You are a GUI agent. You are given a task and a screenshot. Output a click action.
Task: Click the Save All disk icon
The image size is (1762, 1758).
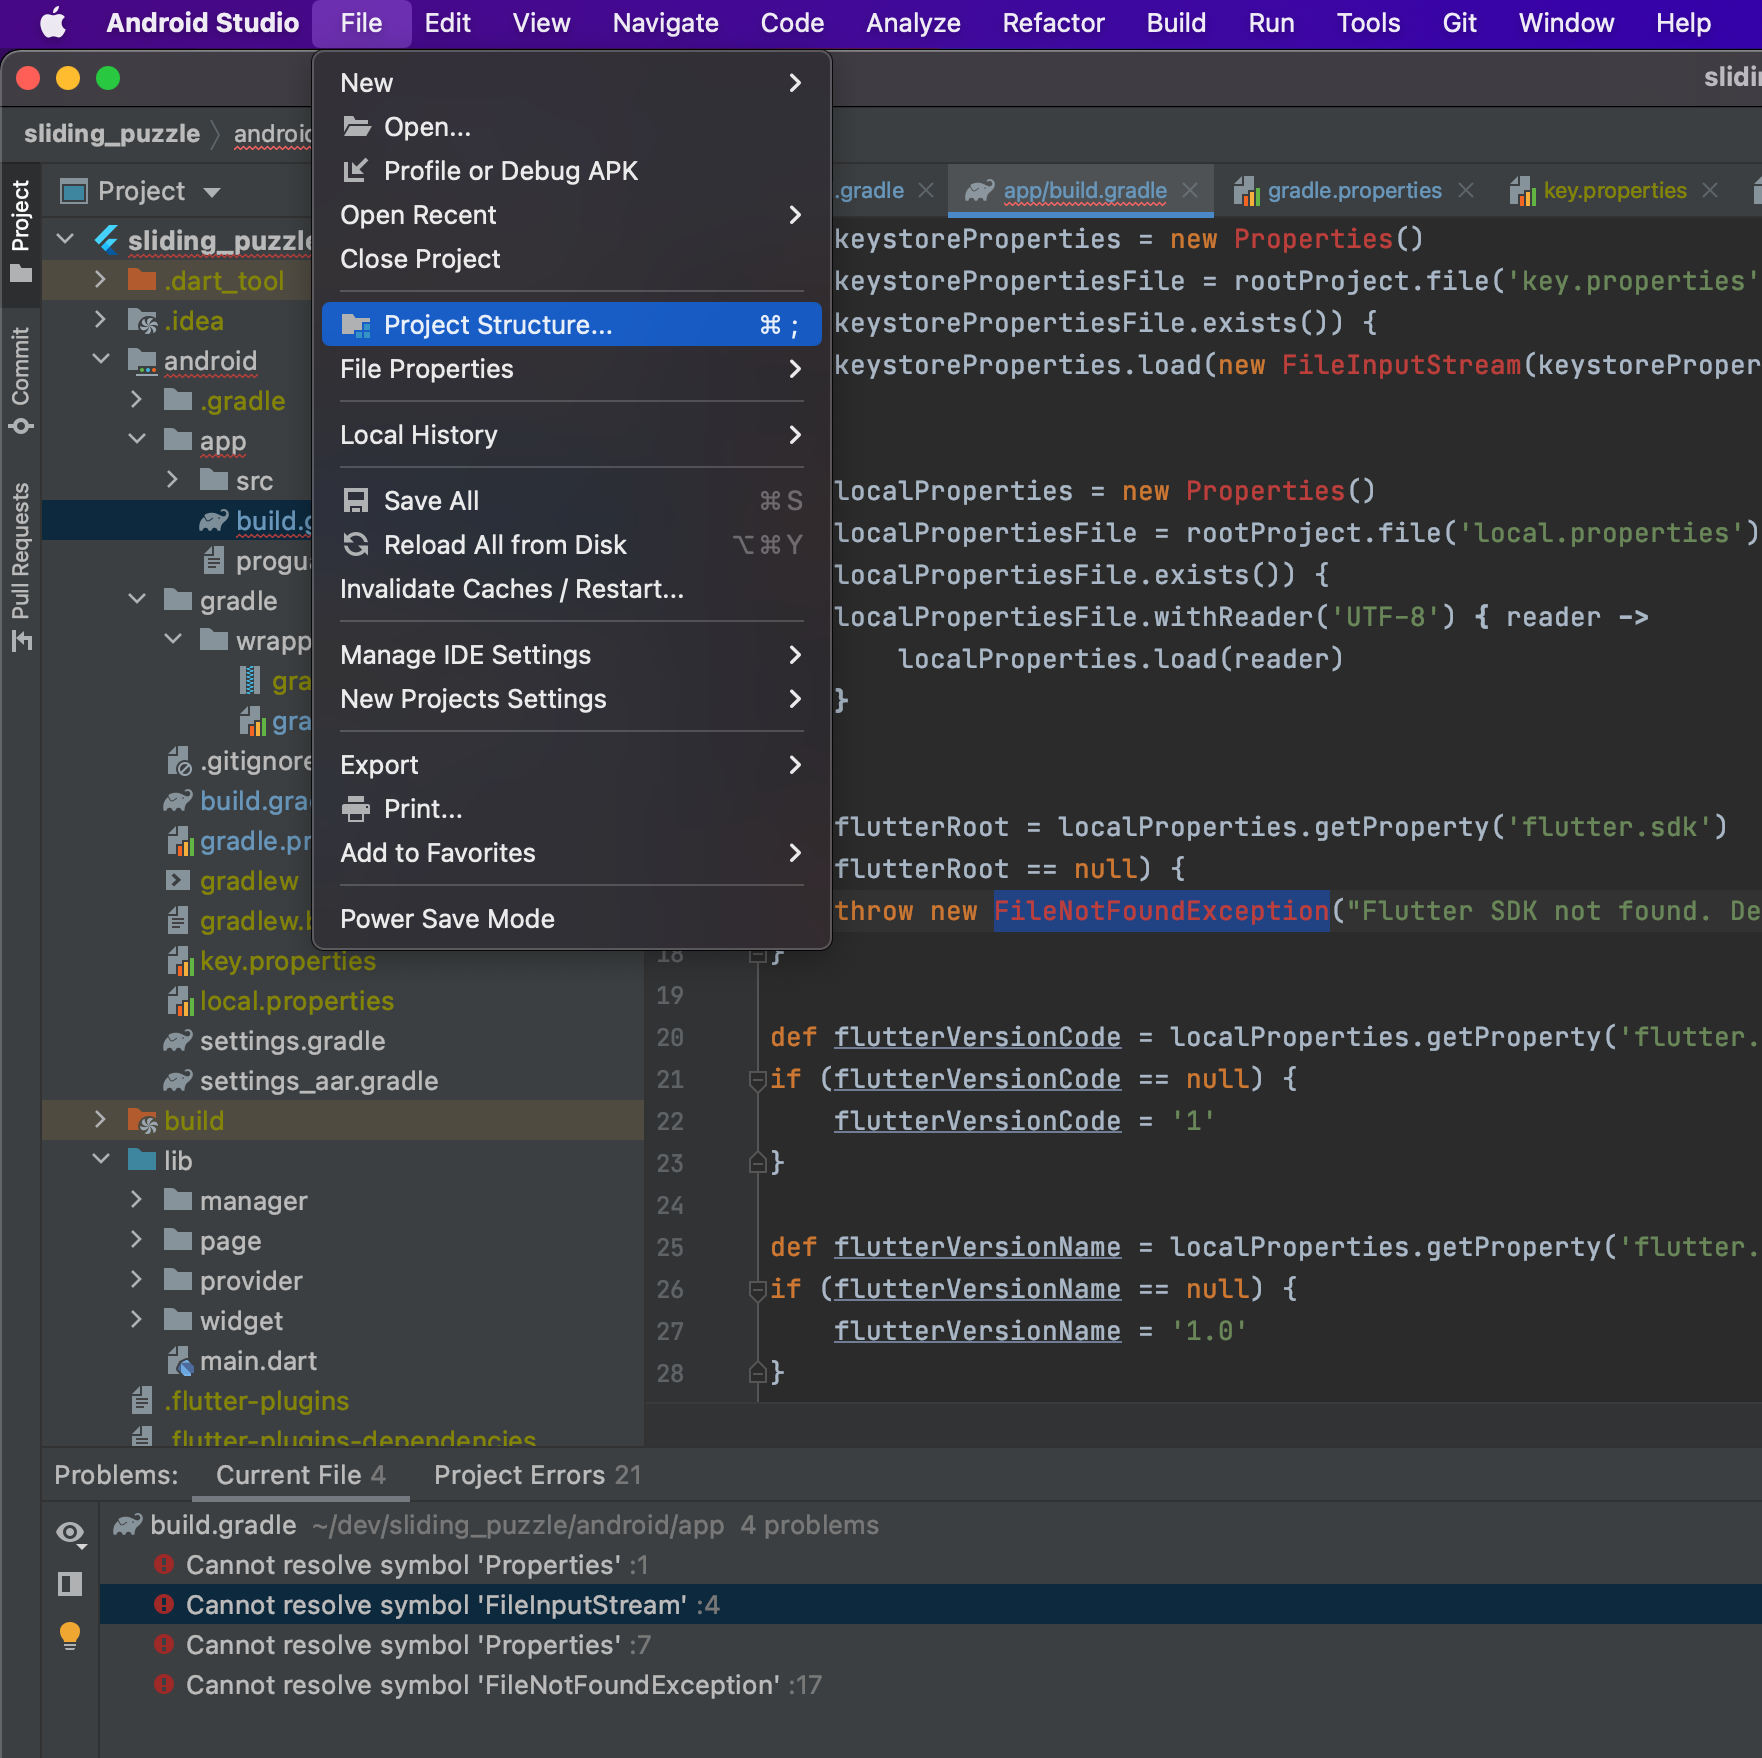point(356,501)
